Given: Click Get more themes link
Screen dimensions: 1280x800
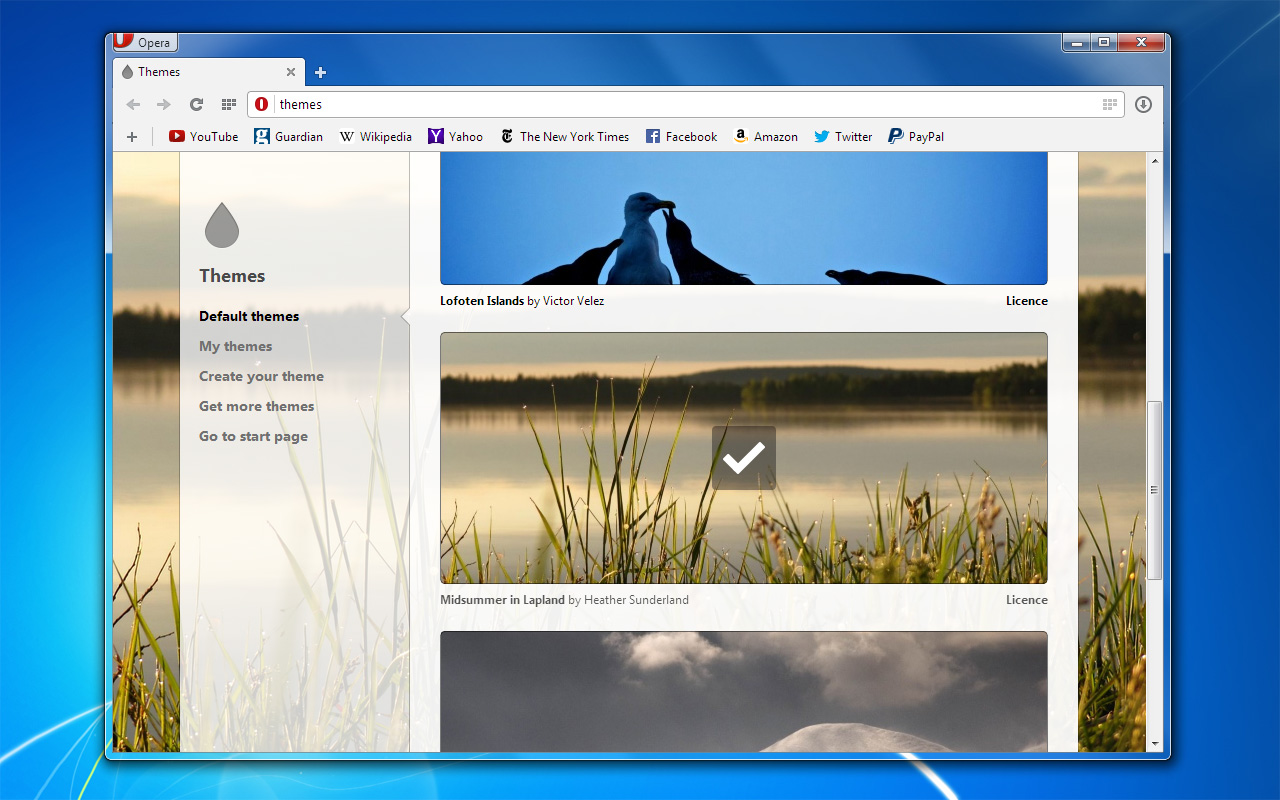Looking at the screenshot, I should pyautogui.click(x=256, y=406).
